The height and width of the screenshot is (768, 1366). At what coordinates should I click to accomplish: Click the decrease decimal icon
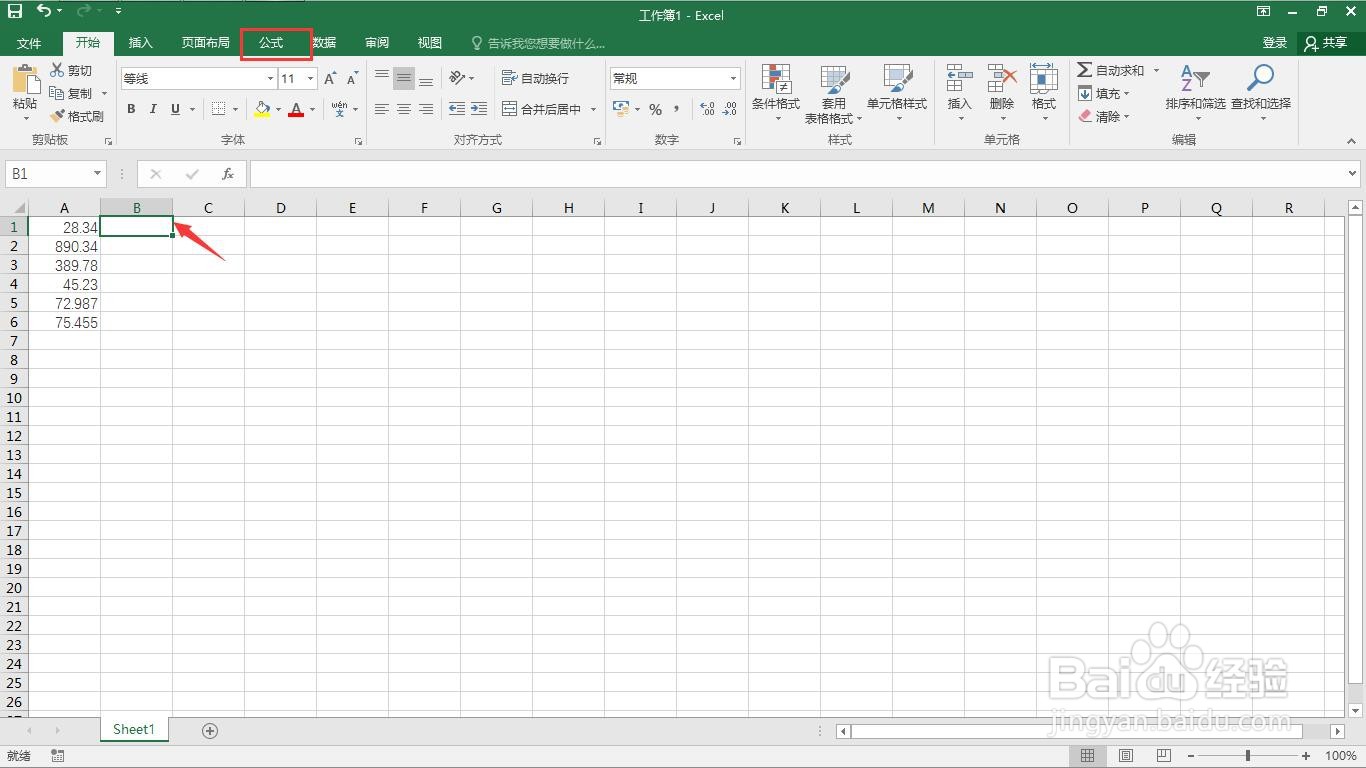click(x=730, y=109)
